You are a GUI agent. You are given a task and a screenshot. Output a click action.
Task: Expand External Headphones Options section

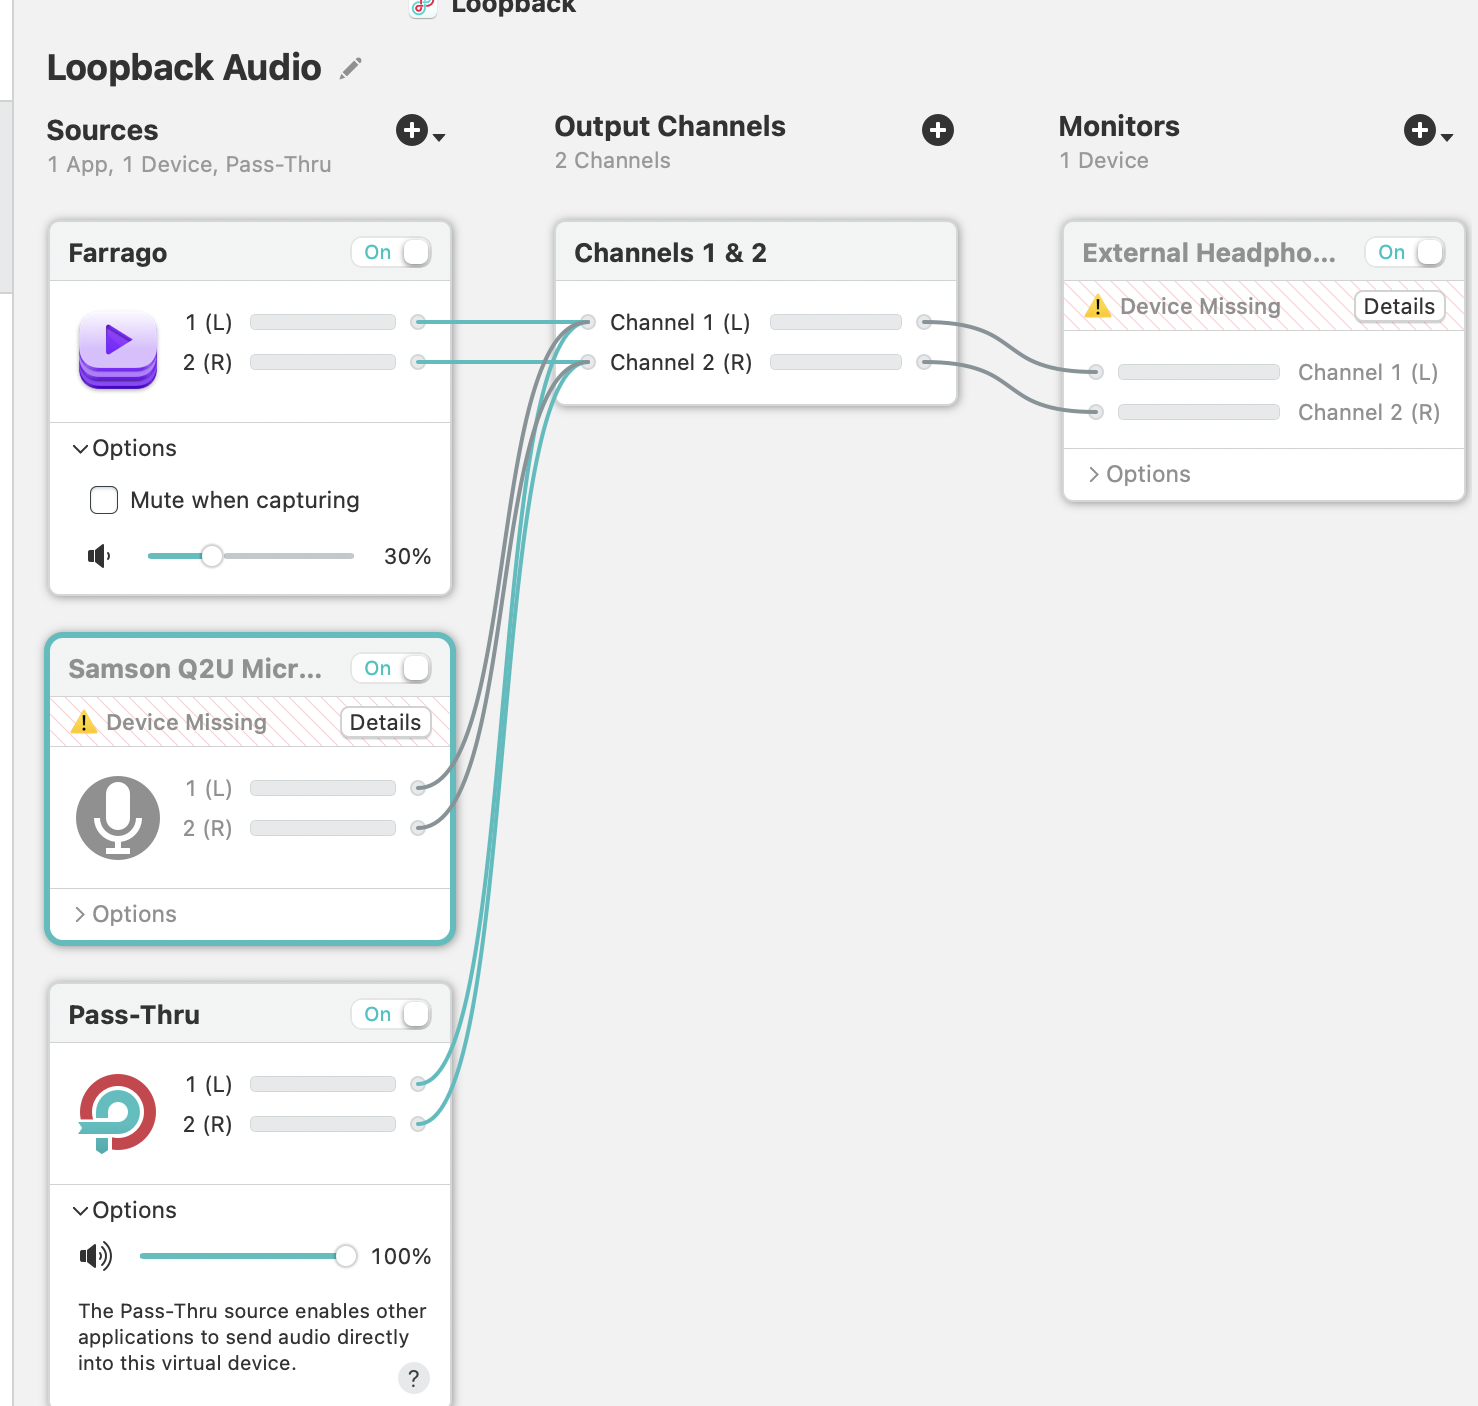tap(1139, 474)
